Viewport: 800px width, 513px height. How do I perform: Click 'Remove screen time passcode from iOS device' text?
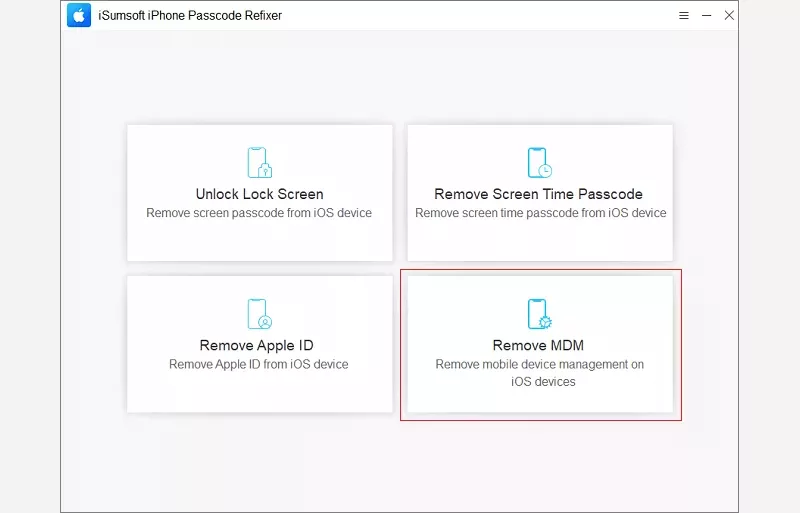pyautogui.click(x=540, y=213)
